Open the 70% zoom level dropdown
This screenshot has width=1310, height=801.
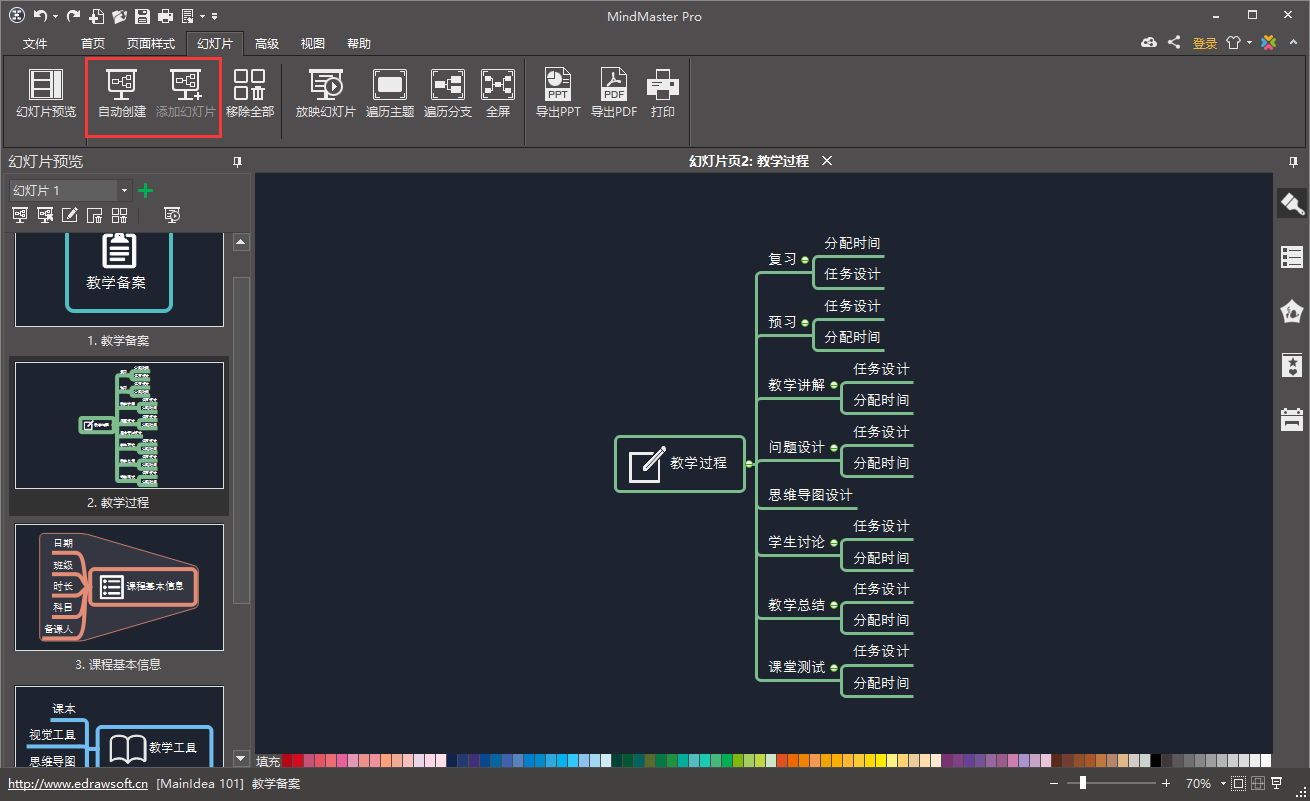[x=1221, y=784]
